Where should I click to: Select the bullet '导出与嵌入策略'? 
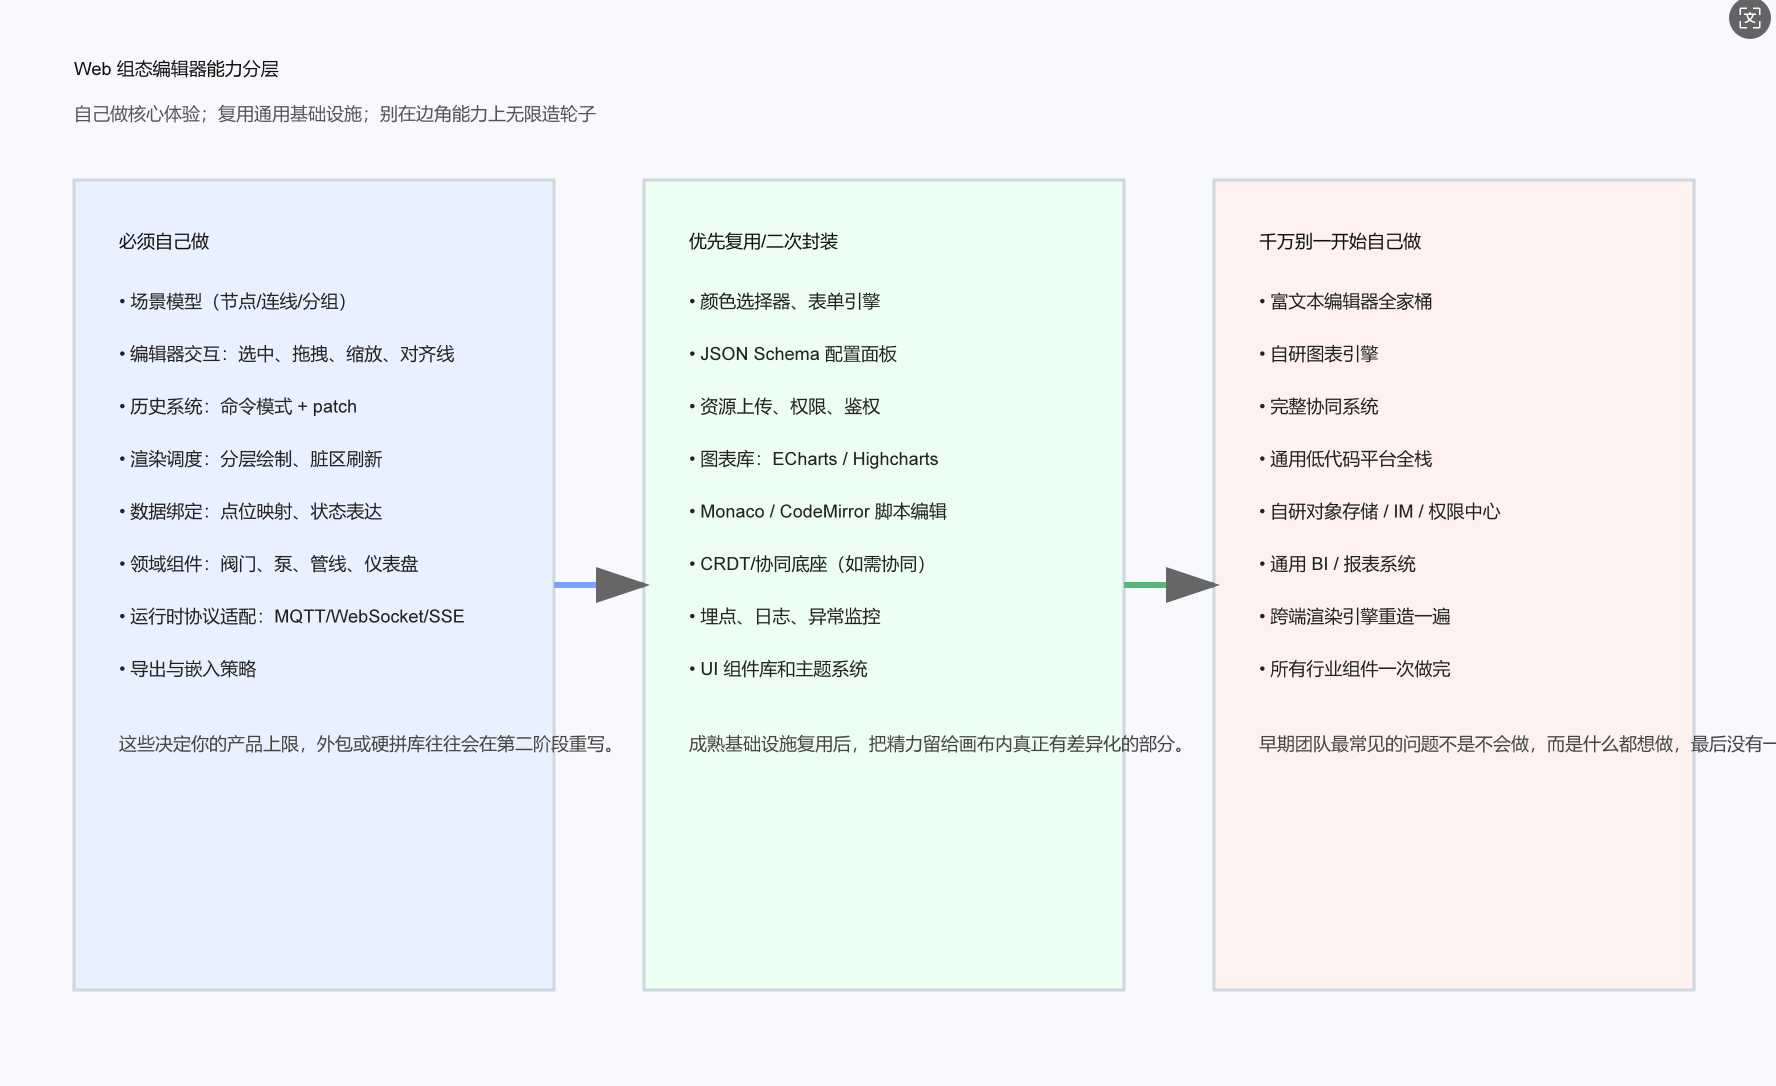tap(188, 669)
